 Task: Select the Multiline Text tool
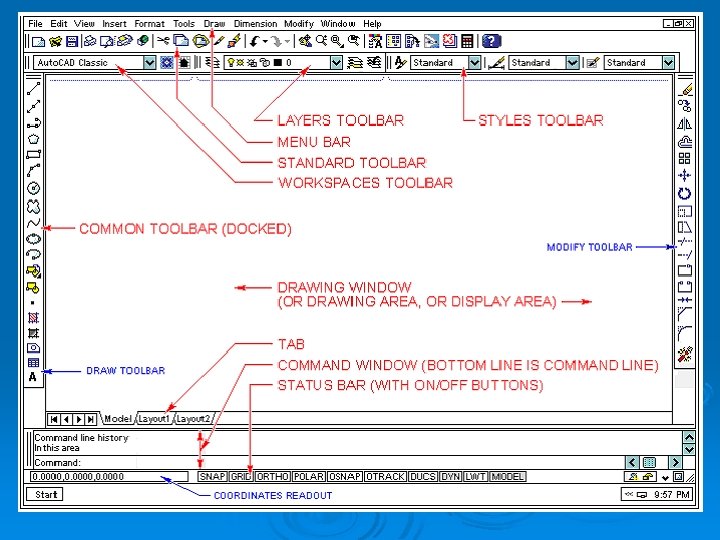pyautogui.click(x=33, y=377)
